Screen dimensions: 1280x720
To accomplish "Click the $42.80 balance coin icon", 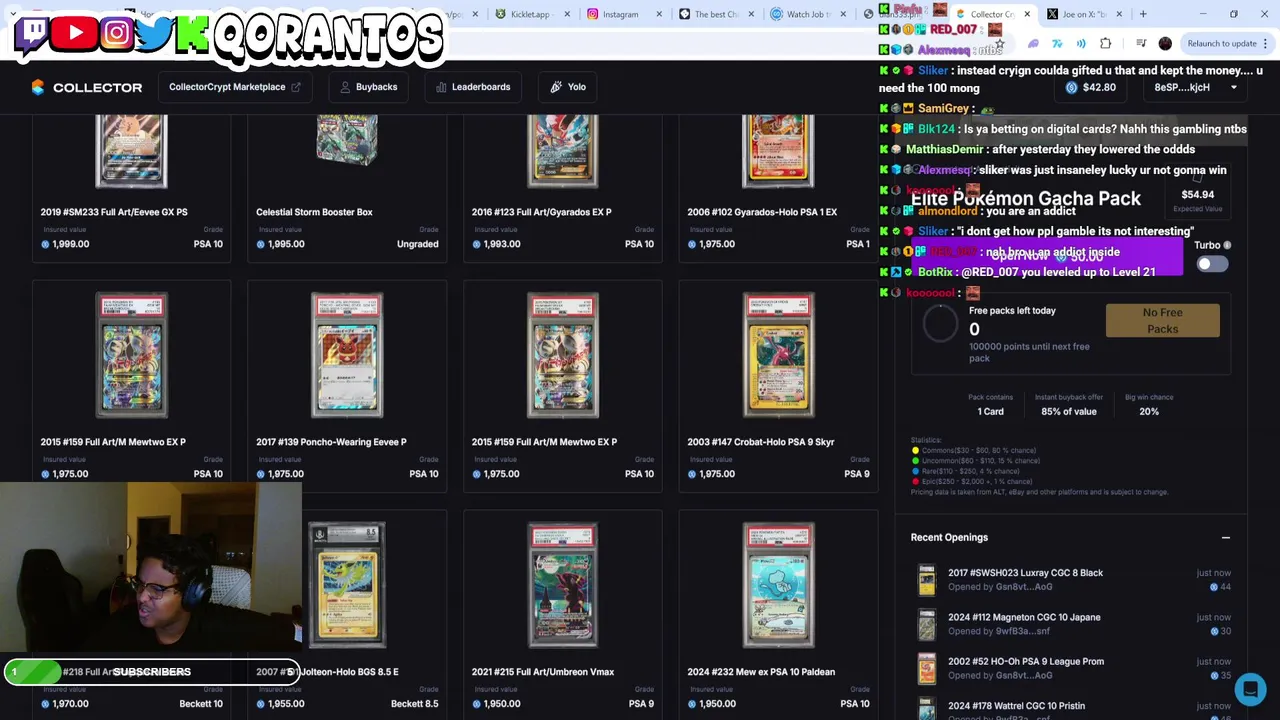I will [1072, 87].
